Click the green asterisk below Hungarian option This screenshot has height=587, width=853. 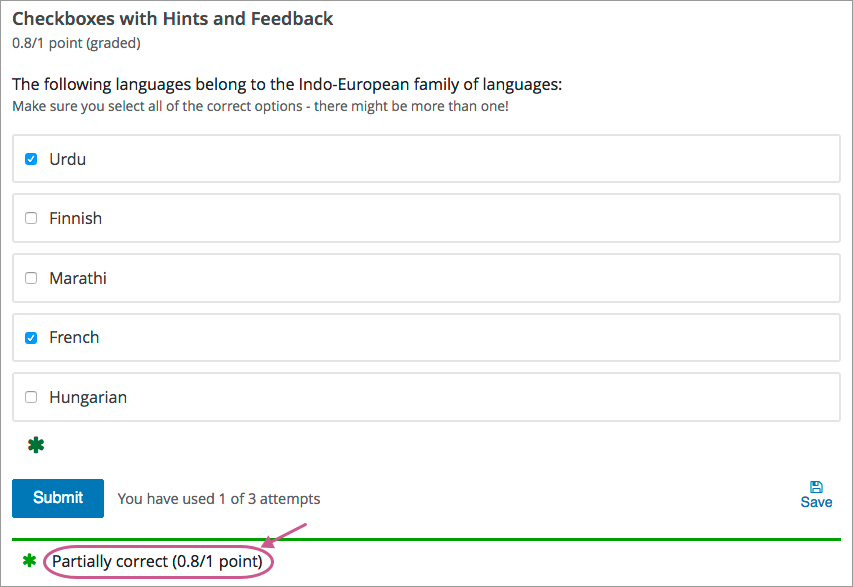[36, 445]
